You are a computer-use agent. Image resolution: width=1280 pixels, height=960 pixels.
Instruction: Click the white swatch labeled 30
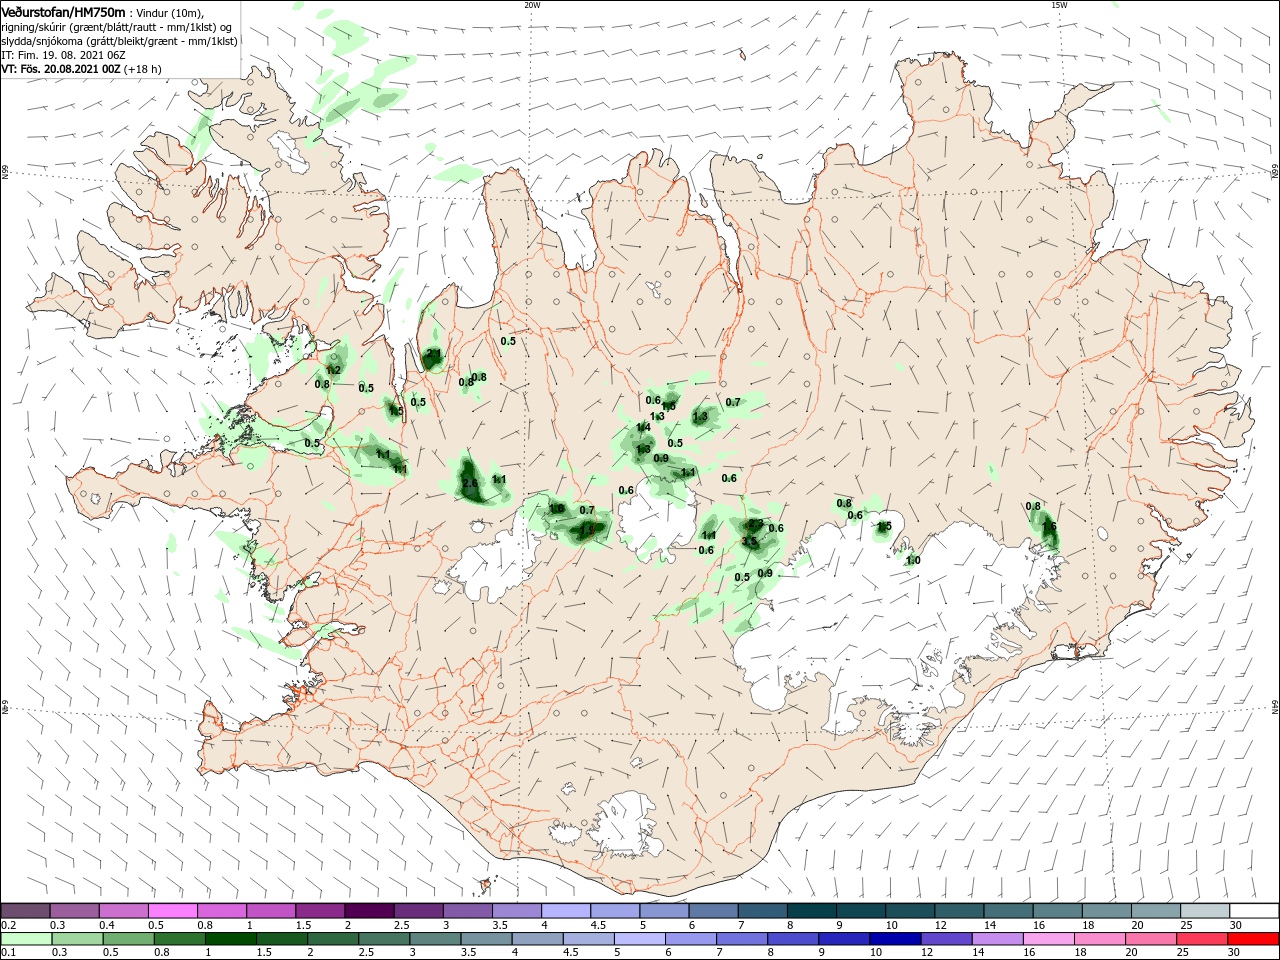pos(1253,911)
